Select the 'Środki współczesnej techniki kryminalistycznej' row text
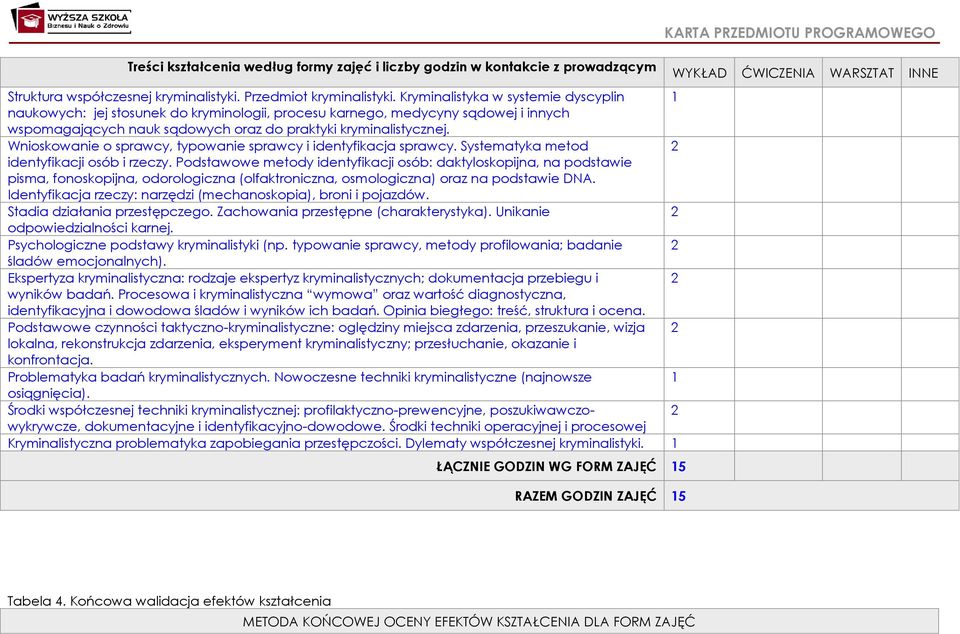This screenshot has width=960, height=634. click(x=327, y=418)
